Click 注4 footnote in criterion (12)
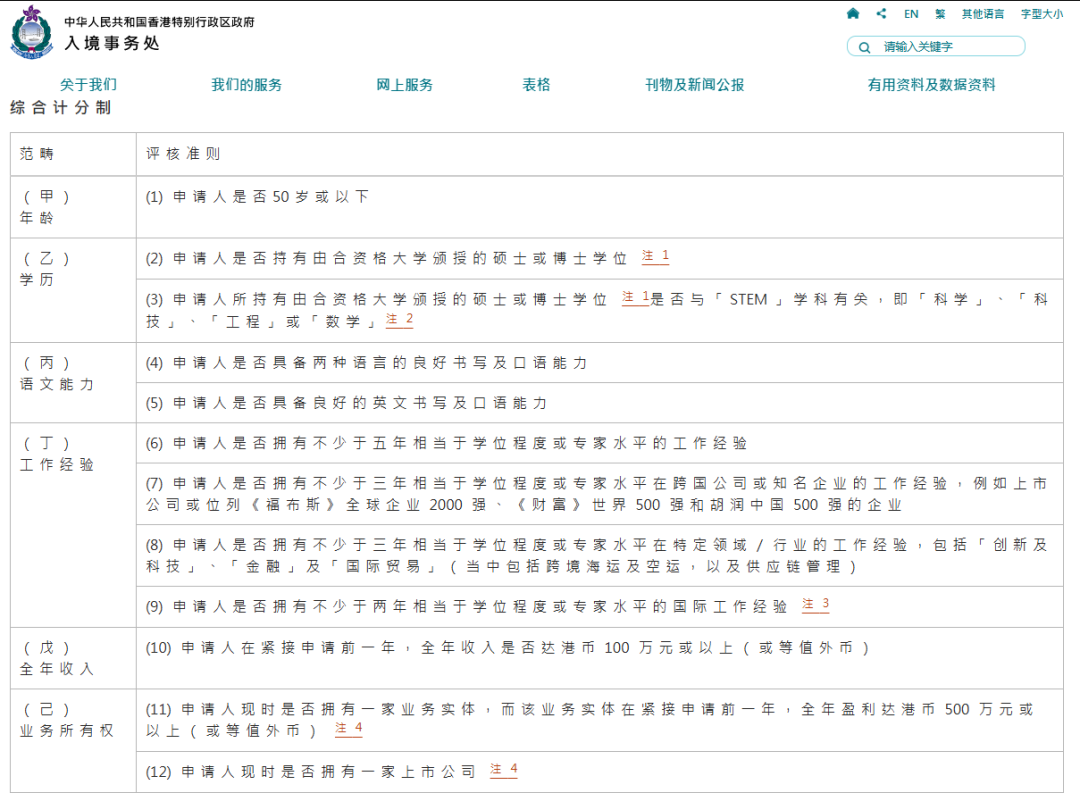 click(x=503, y=770)
